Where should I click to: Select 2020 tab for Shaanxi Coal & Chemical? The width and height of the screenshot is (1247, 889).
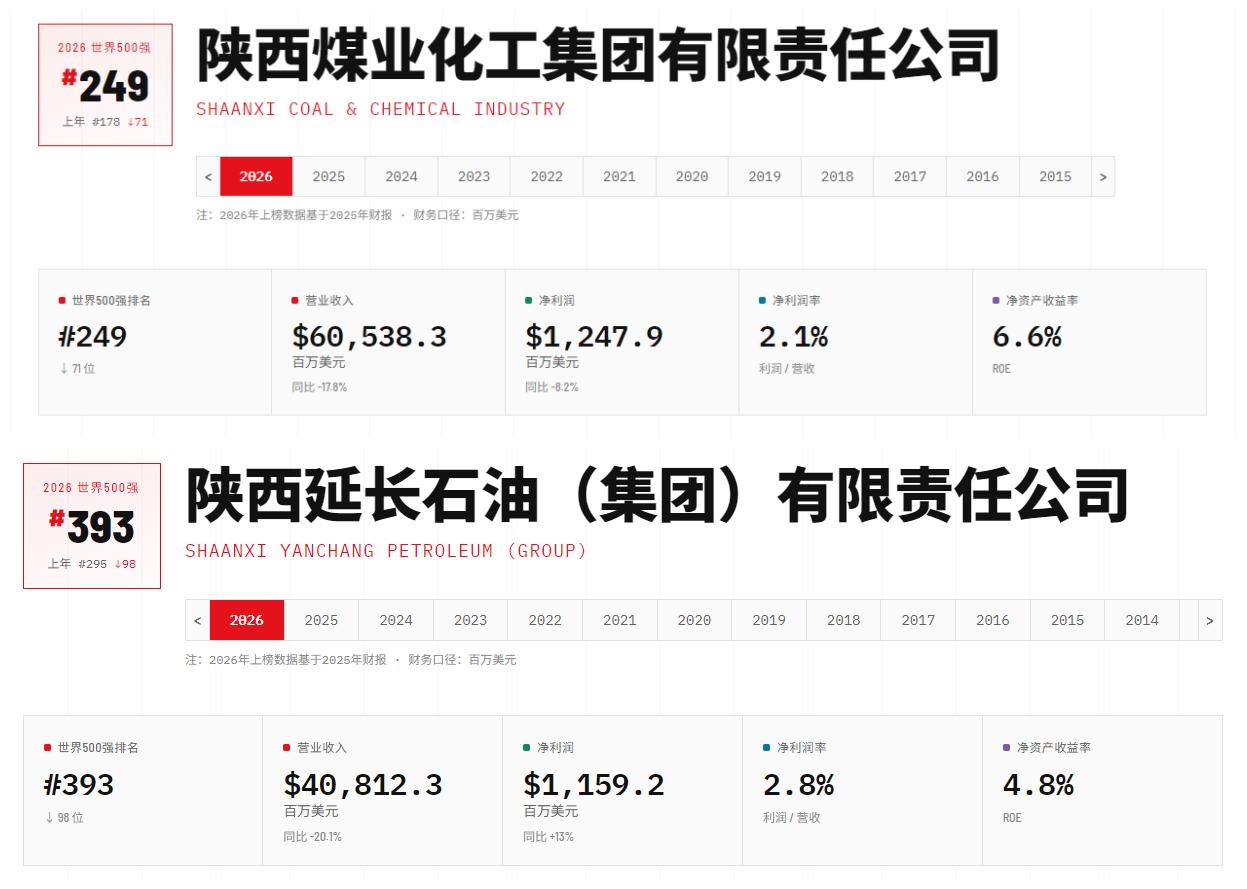(692, 176)
